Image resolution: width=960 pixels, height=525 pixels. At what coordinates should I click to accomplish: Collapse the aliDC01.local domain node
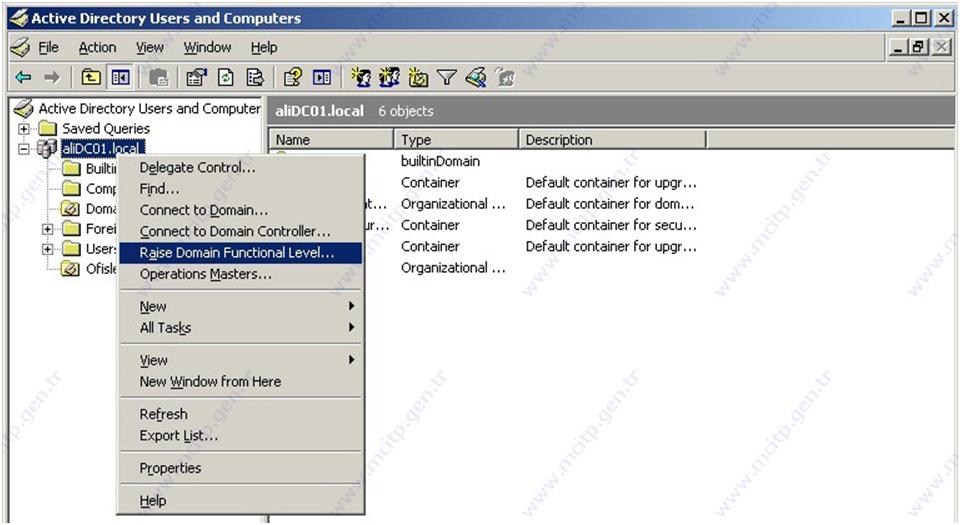coord(23,149)
